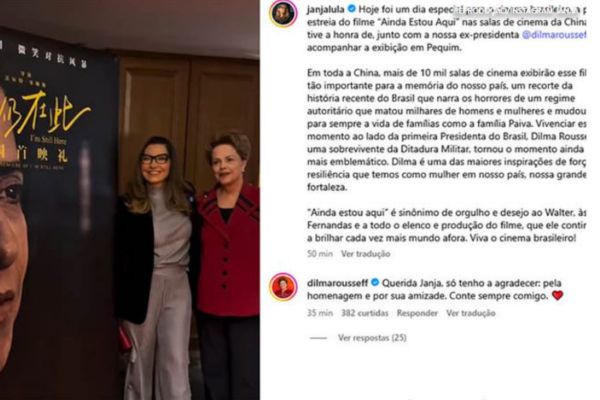Click verified badge beside janjalula
The width and height of the screenshot is (600, 400).
pyautogui.click(x=351, y=9)
